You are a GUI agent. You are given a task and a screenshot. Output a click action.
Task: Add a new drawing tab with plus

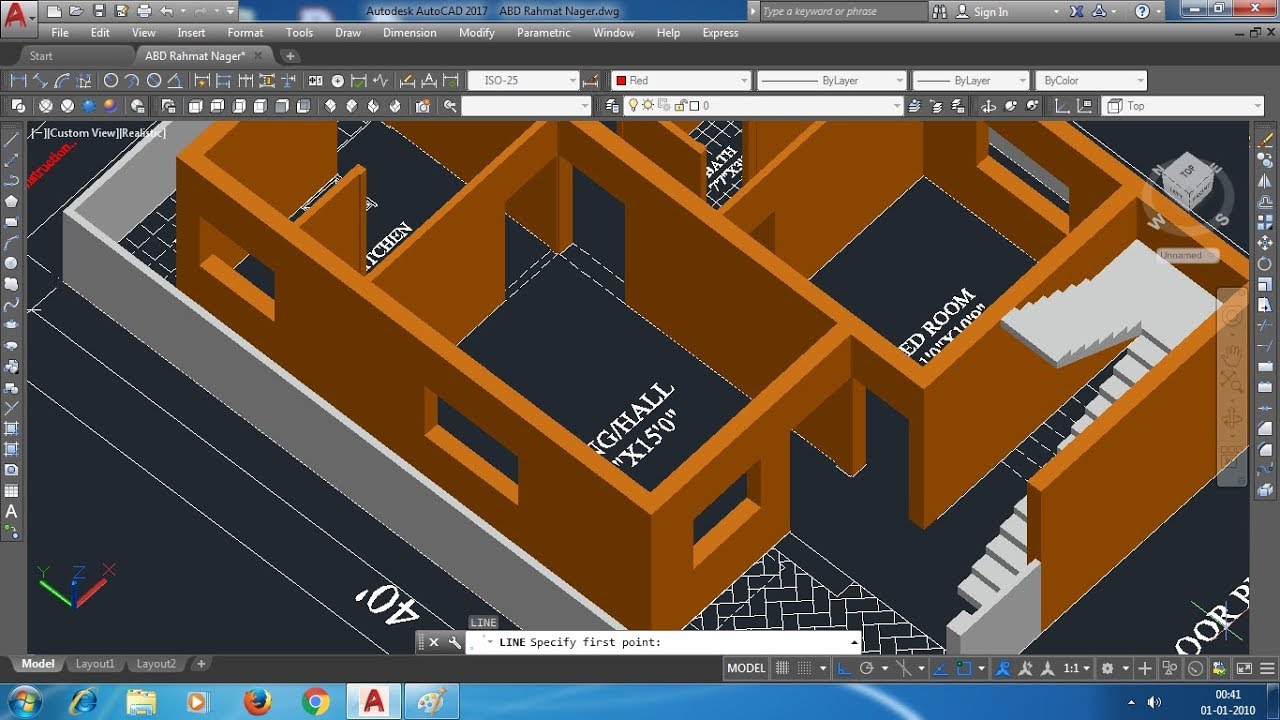point(290,56)
